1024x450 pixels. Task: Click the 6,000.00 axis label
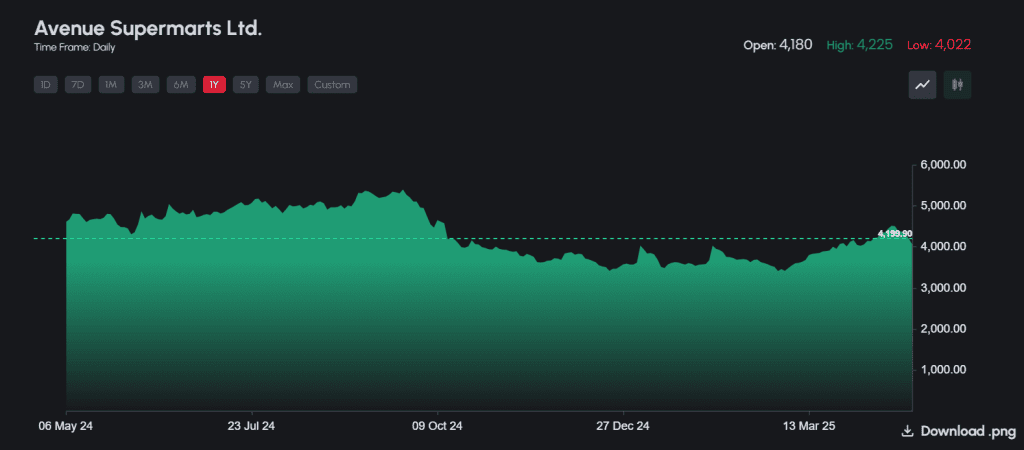(942, 165)
